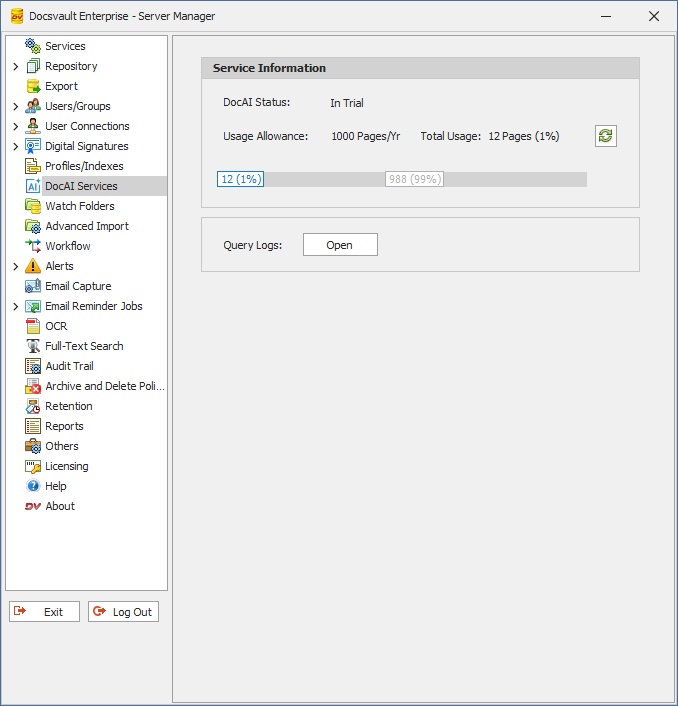Open the Retention label
This screenshot has width=678, height=706.
(68, 406)
